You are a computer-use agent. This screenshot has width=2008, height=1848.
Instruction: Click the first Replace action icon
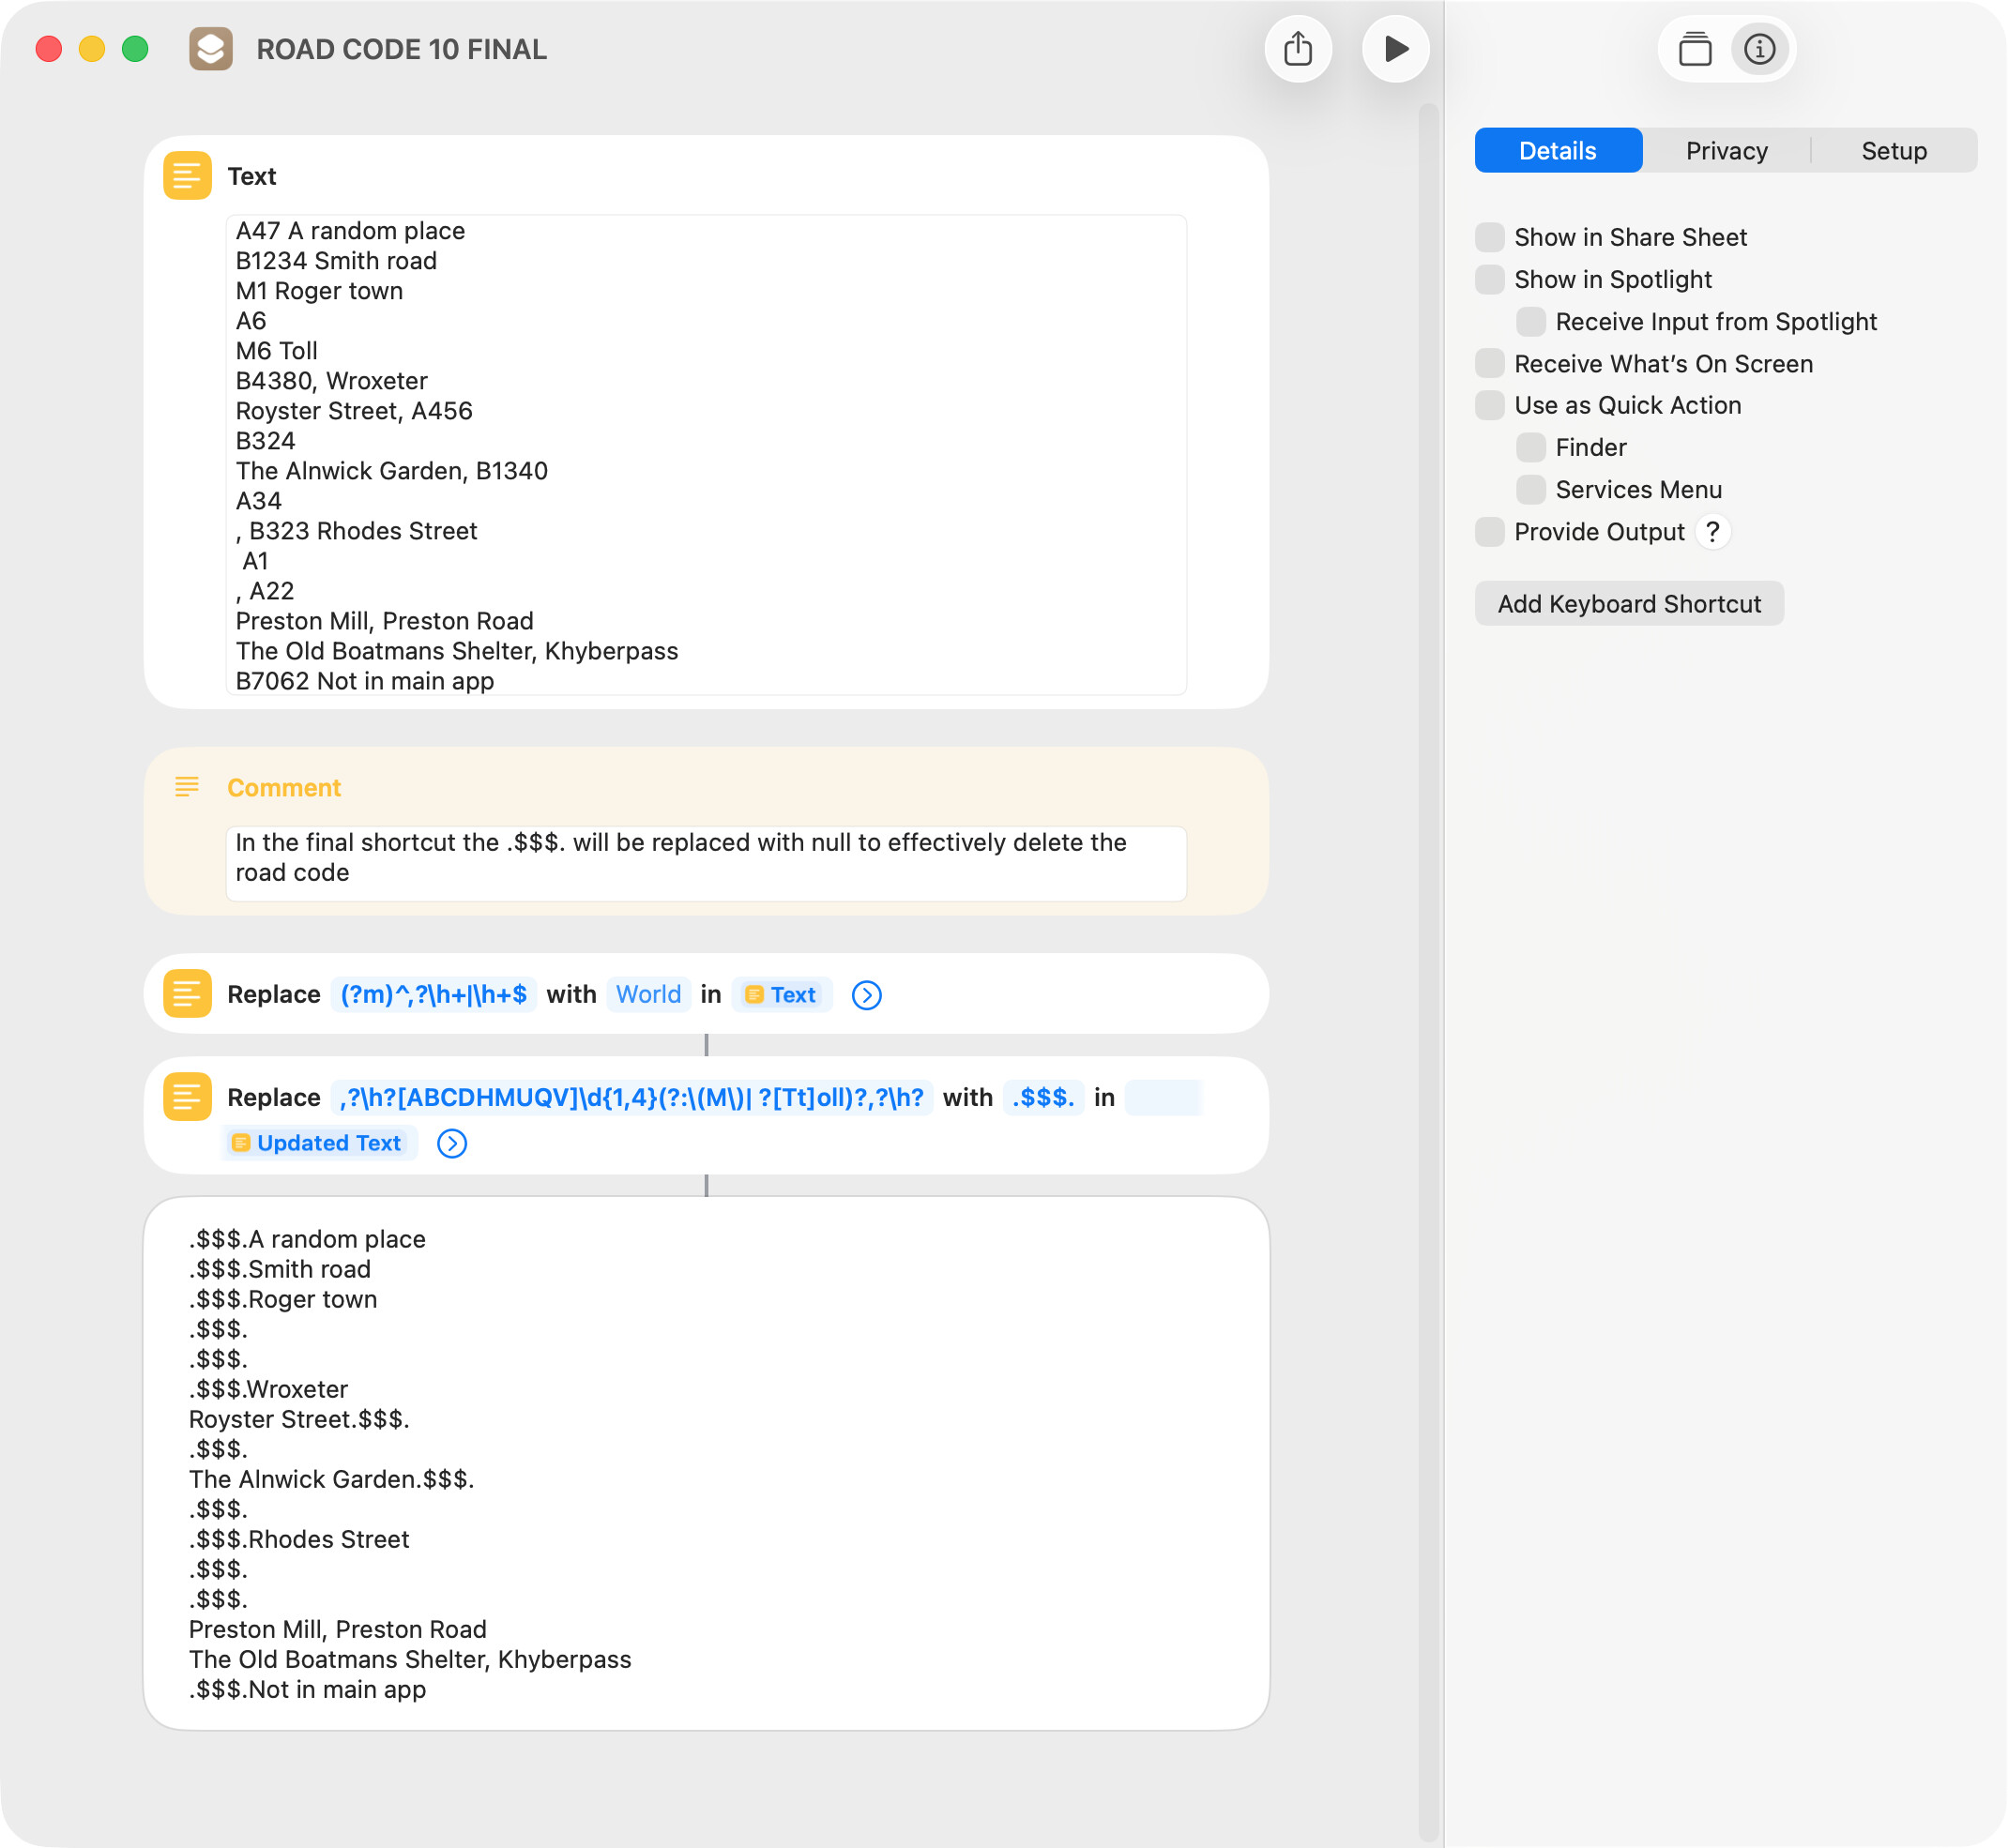(187, 994)
